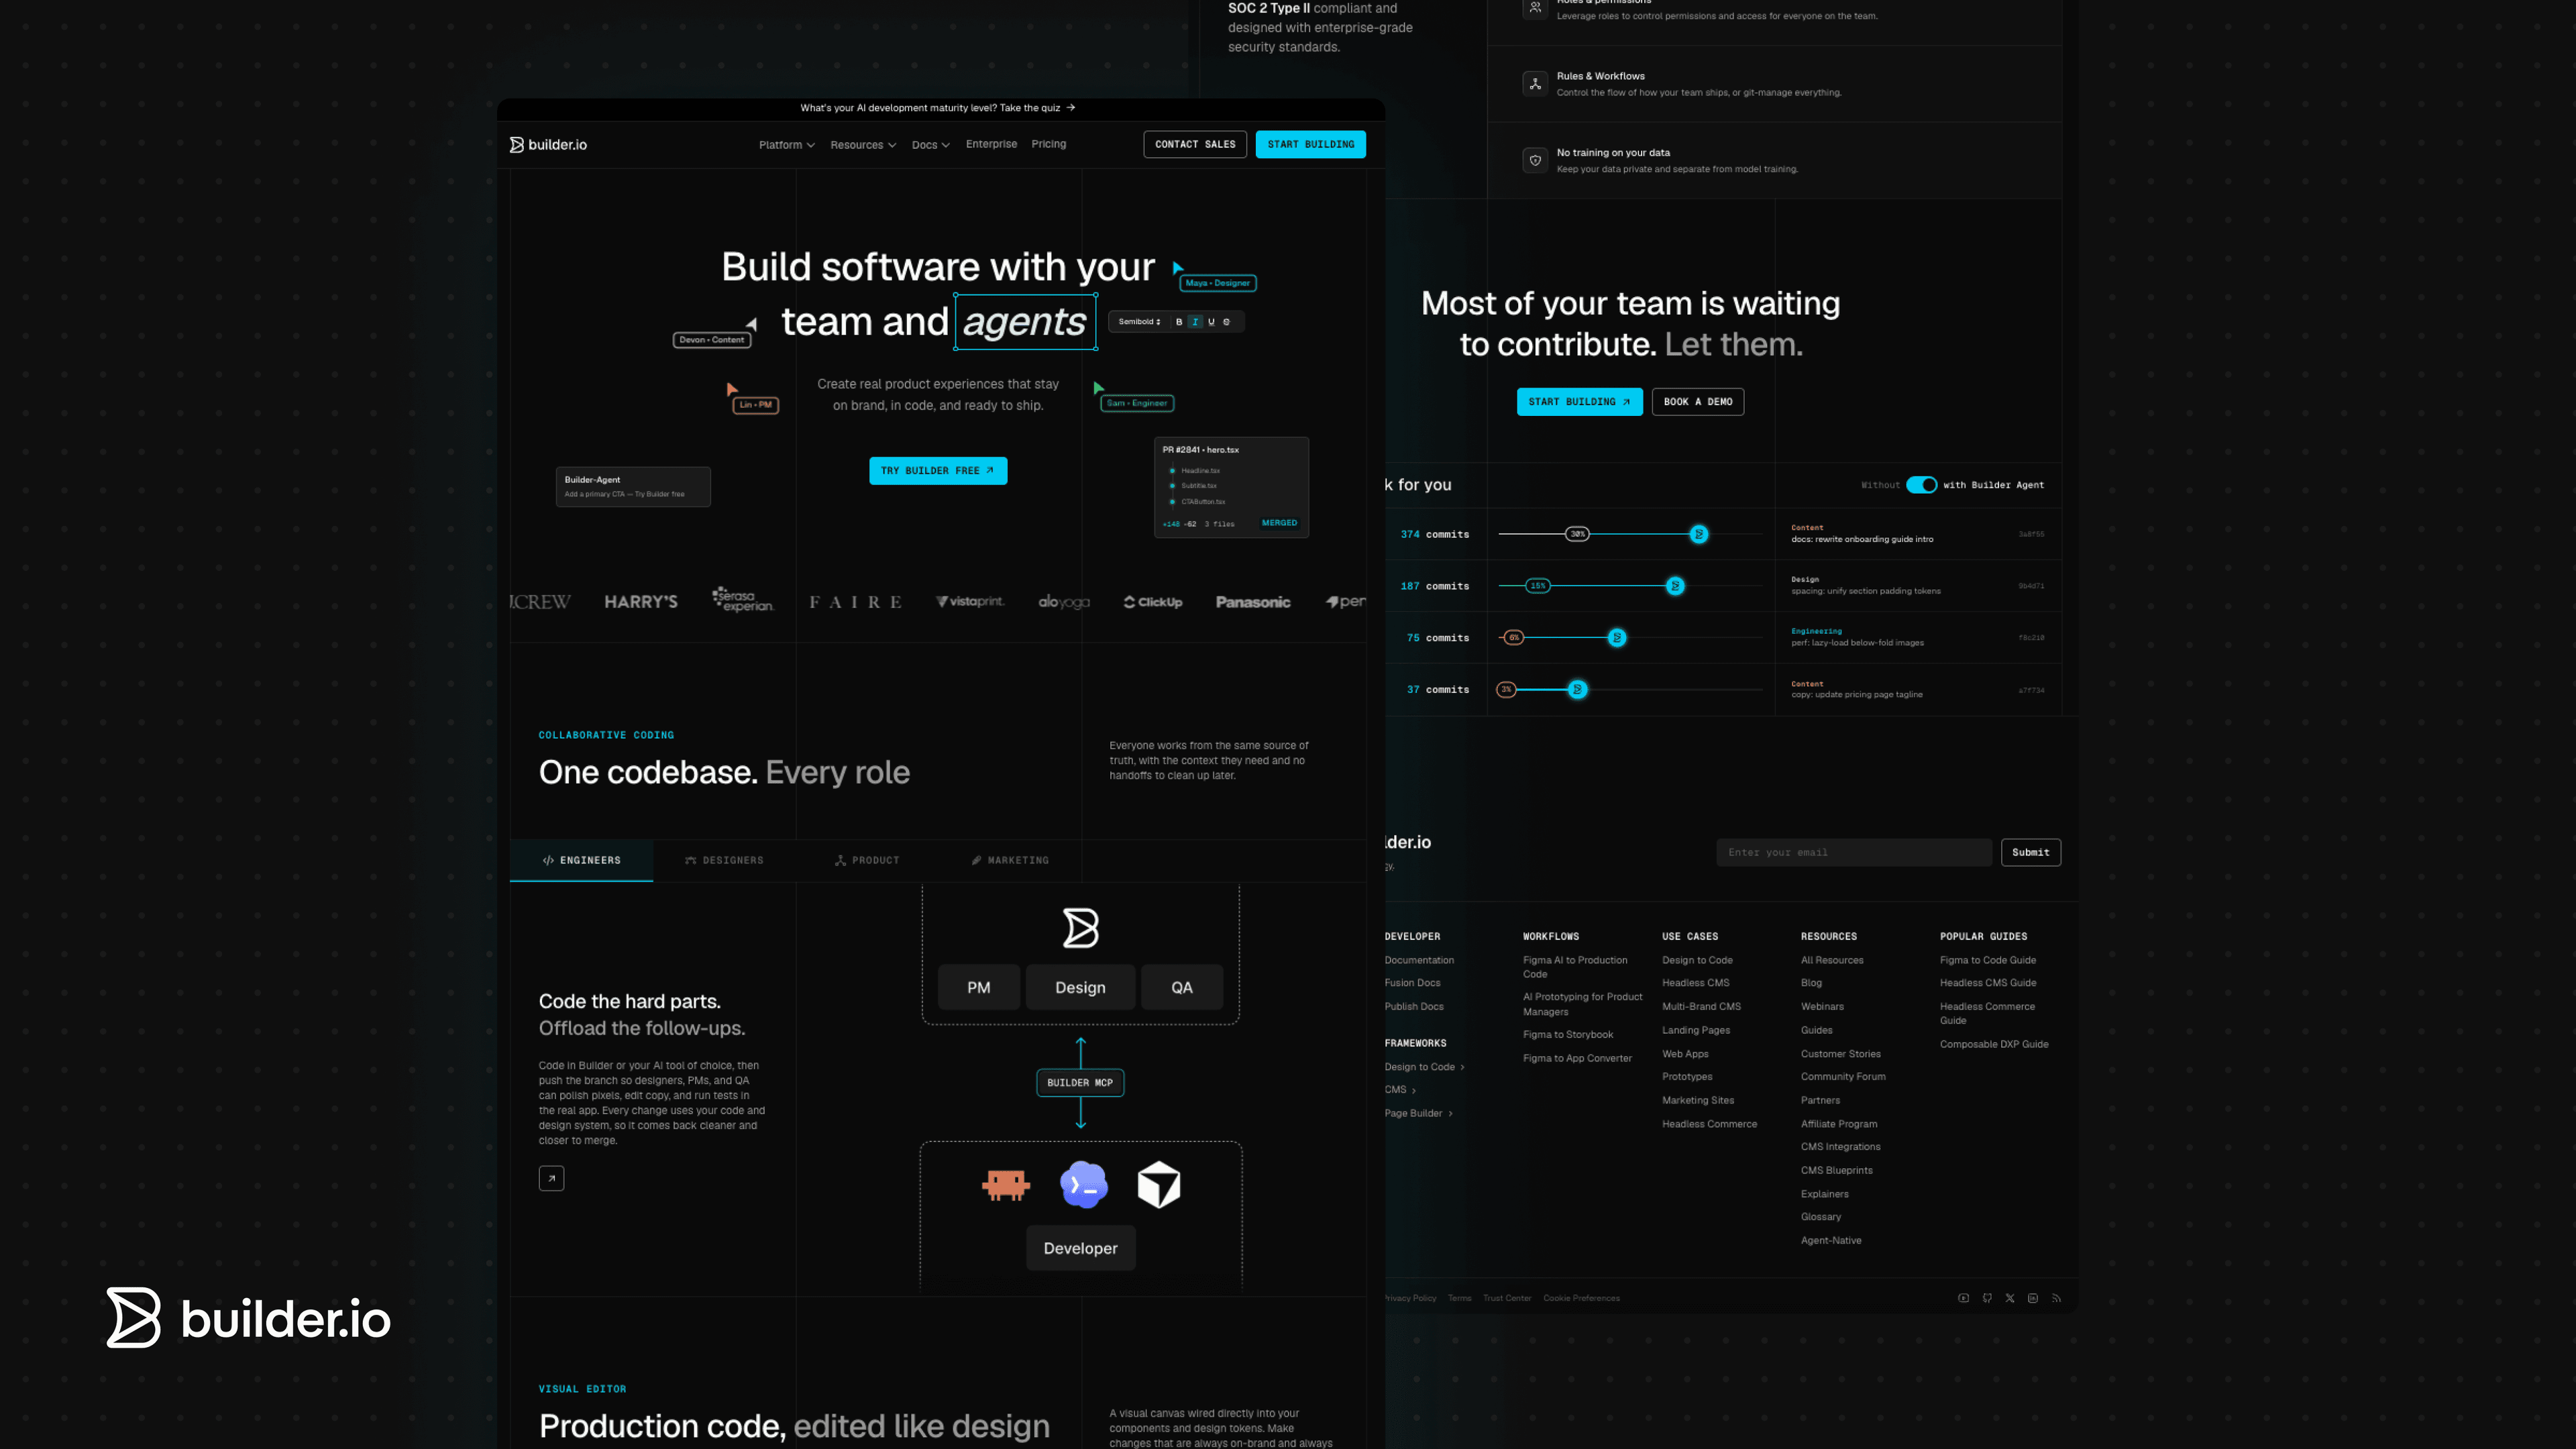Click the orange pixel creature icon above Developer
The image size is (2576, 1449).
pyautogui.click(x=1005, y=1185)
